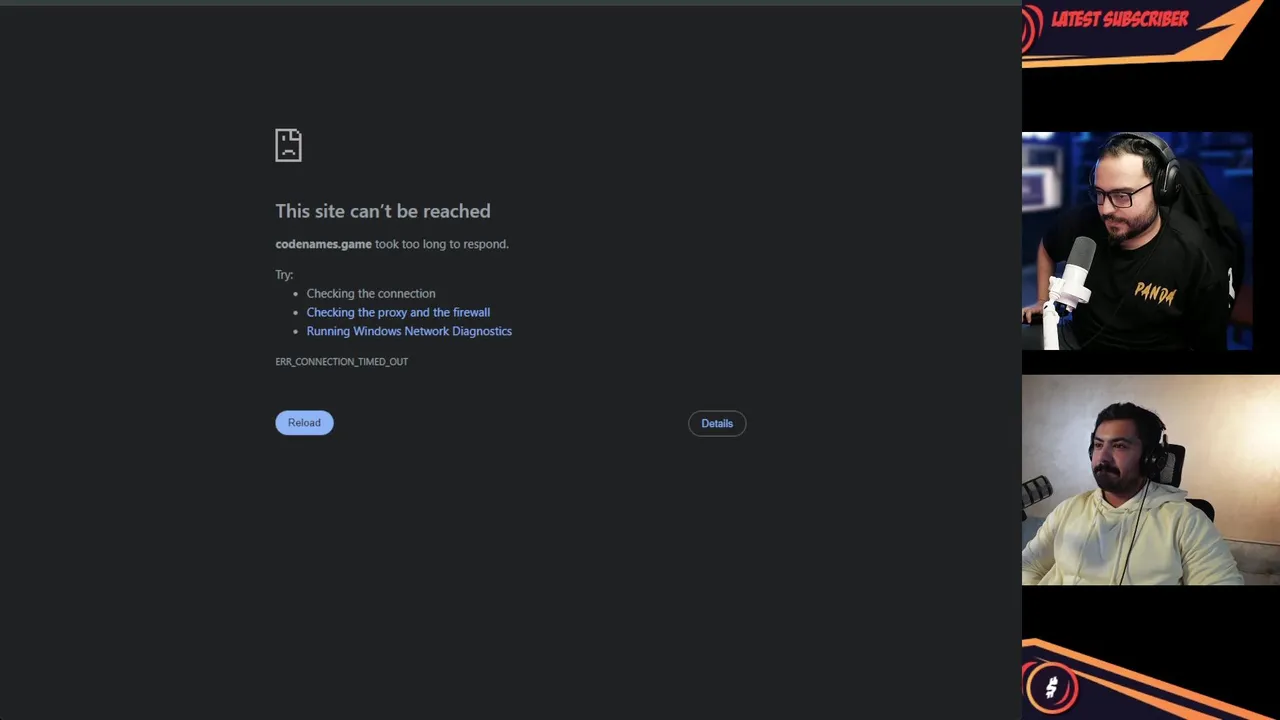Click the sad page error icon
The image size is (1280, 720).
click(x=288, y=145)
